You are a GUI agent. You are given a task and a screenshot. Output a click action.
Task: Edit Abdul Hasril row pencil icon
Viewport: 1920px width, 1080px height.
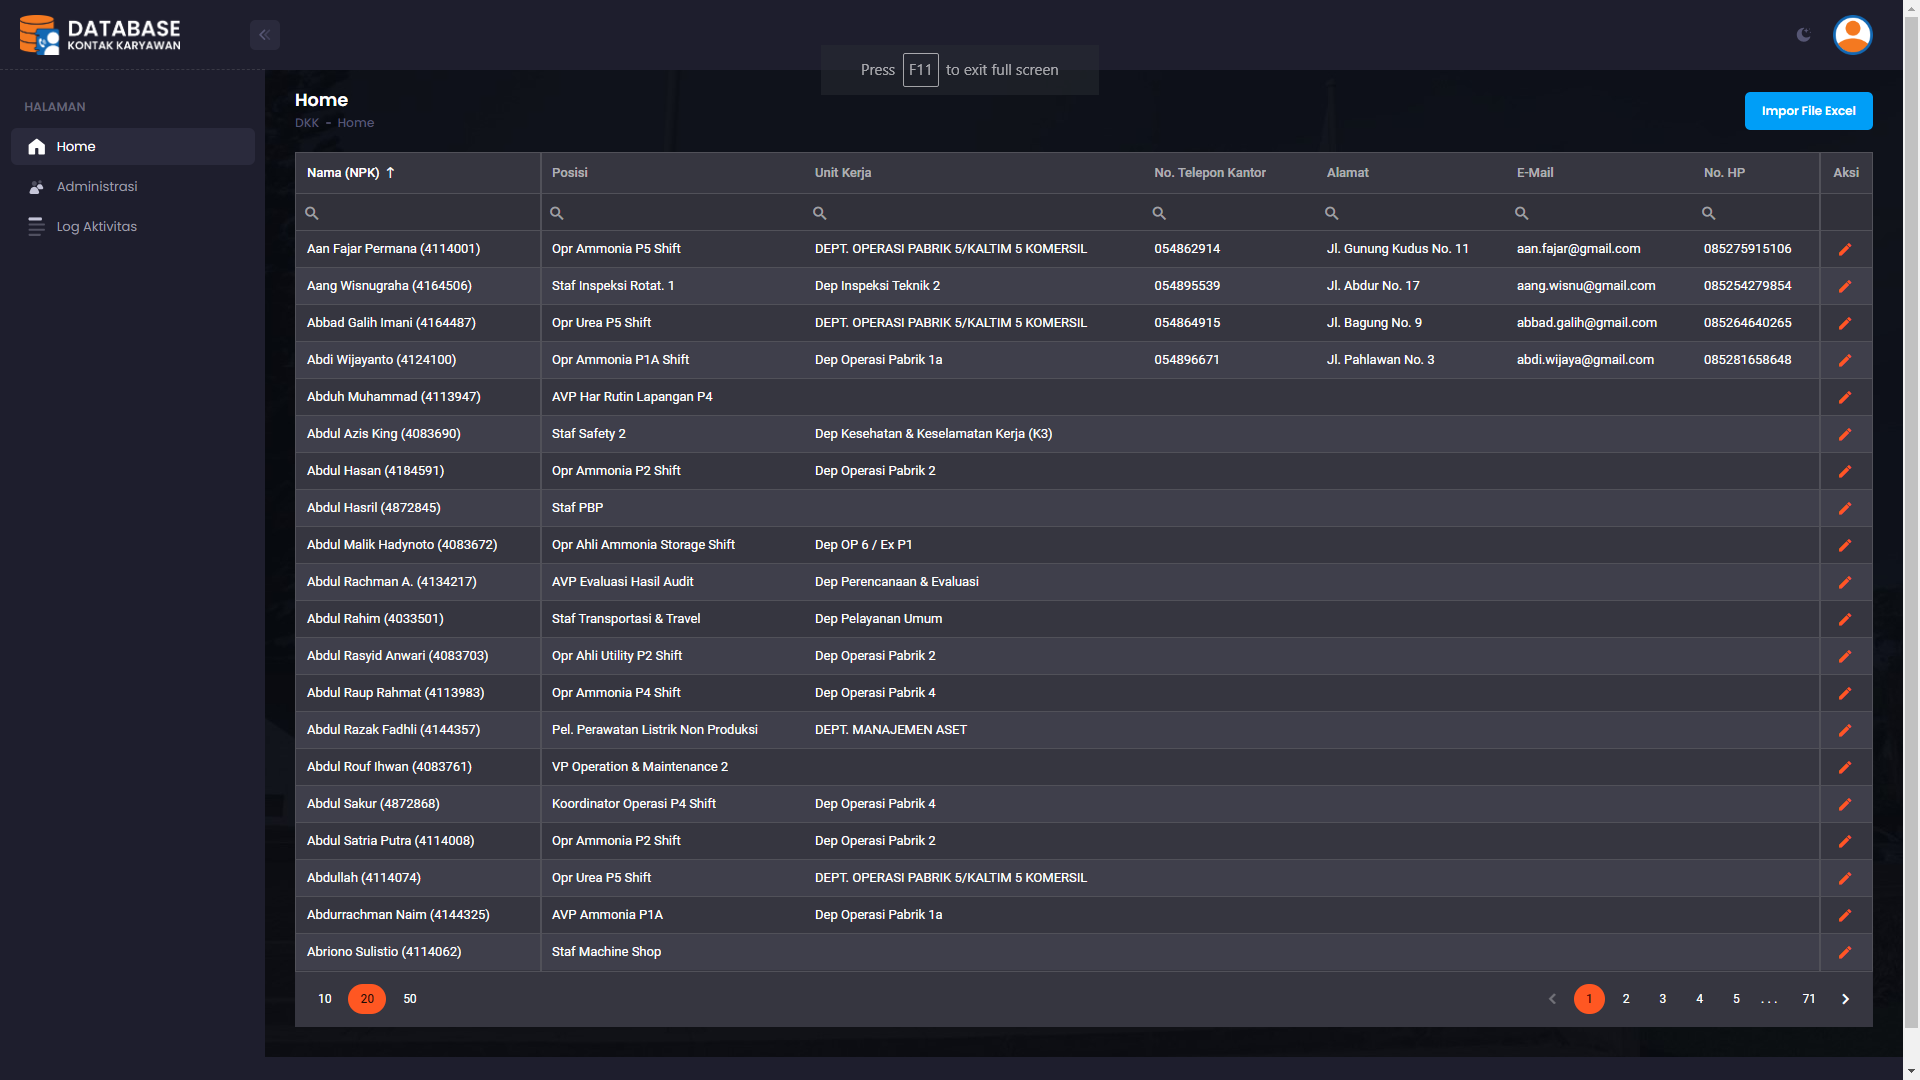(1845, 509)
